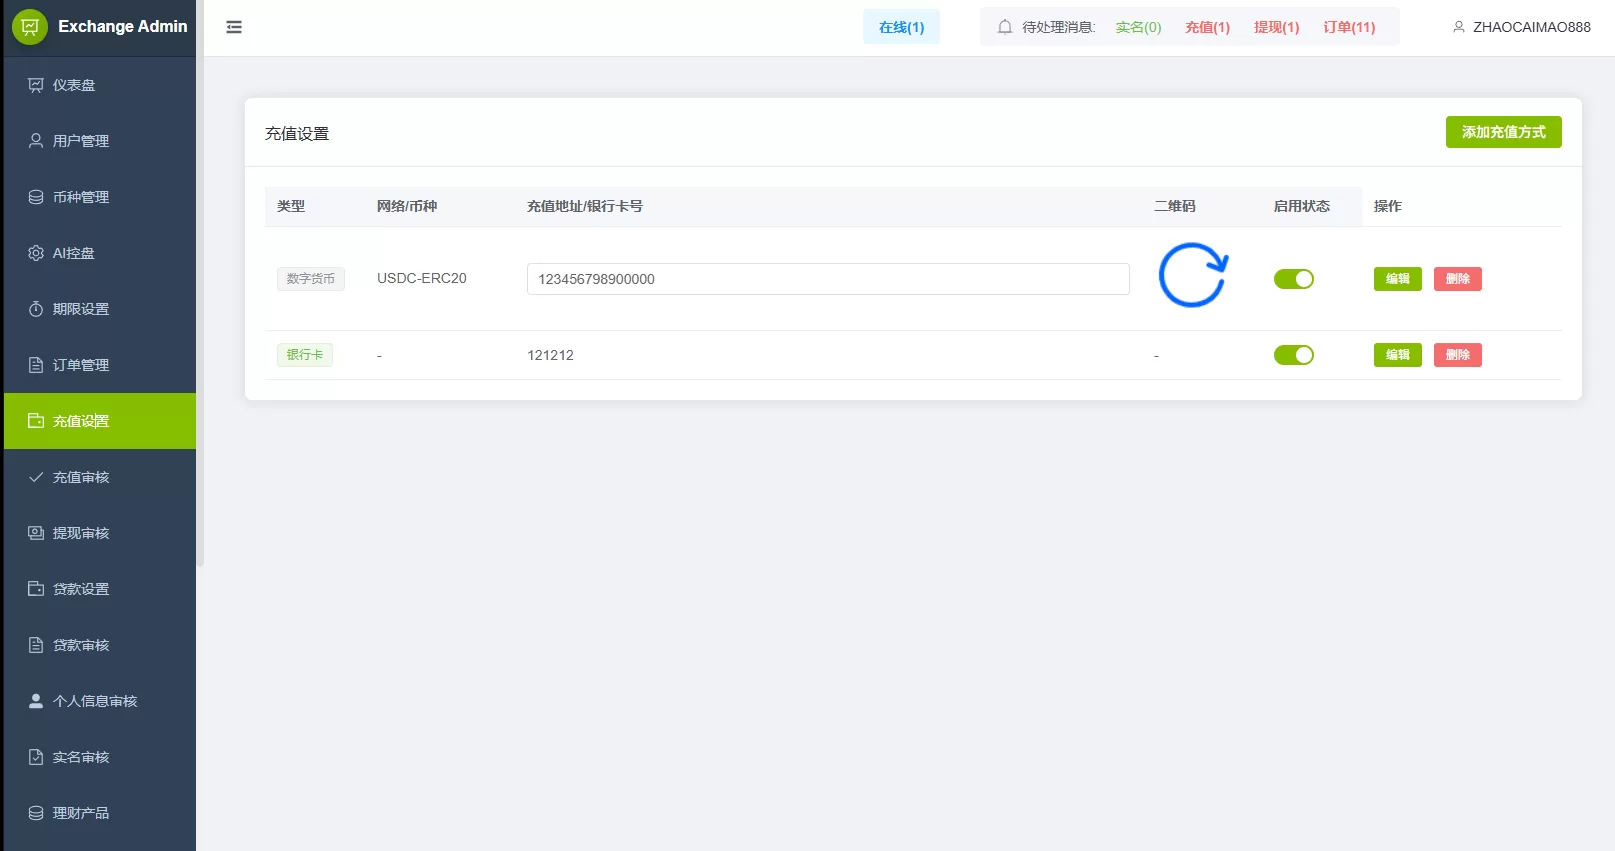Screen dimensions: 1615x851
Task: Click the notification bell icon
Action: click(x=1004, y=27)
